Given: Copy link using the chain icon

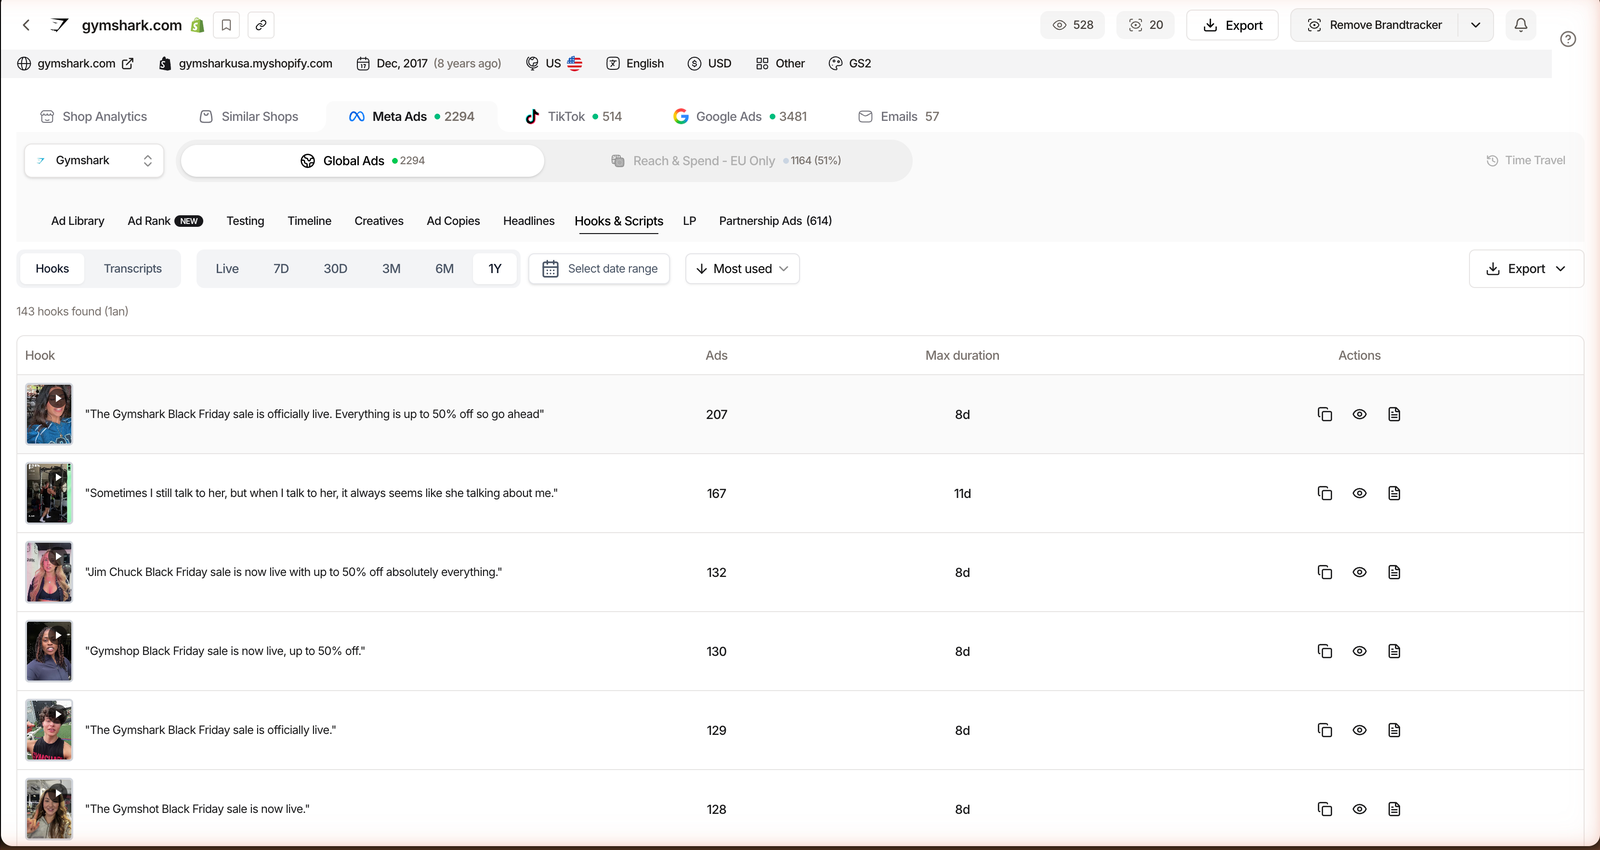Looking at the screenshot, I should (260, 25).
